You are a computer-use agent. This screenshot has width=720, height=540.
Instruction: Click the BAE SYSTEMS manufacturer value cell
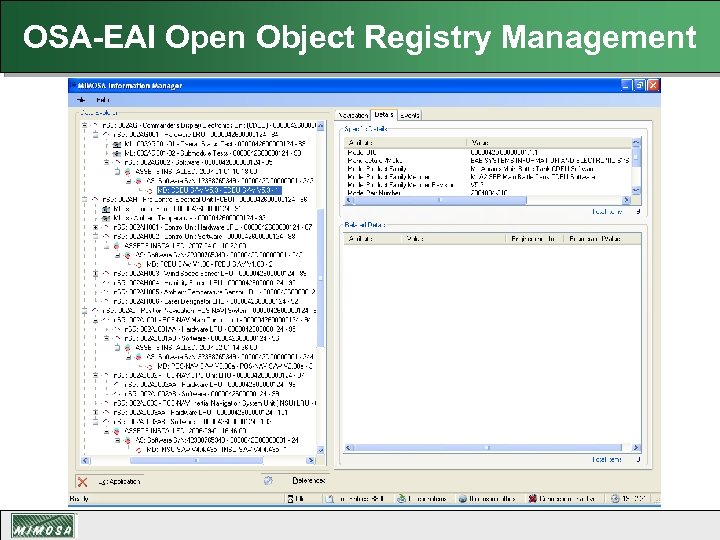click(x=550, y=161)
